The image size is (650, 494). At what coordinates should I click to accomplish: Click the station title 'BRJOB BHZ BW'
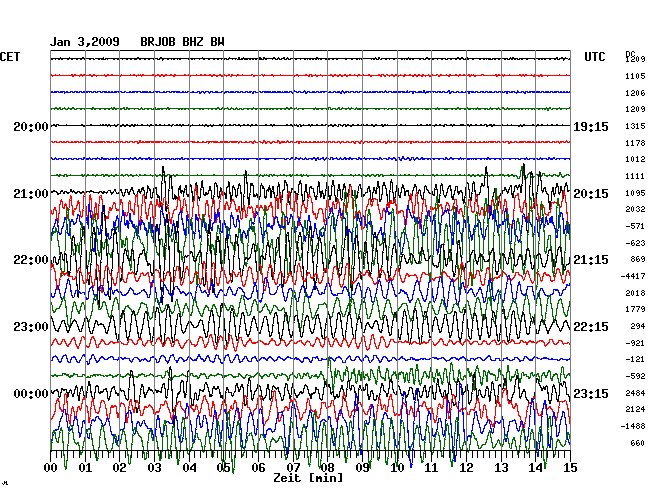click(182, 42)
